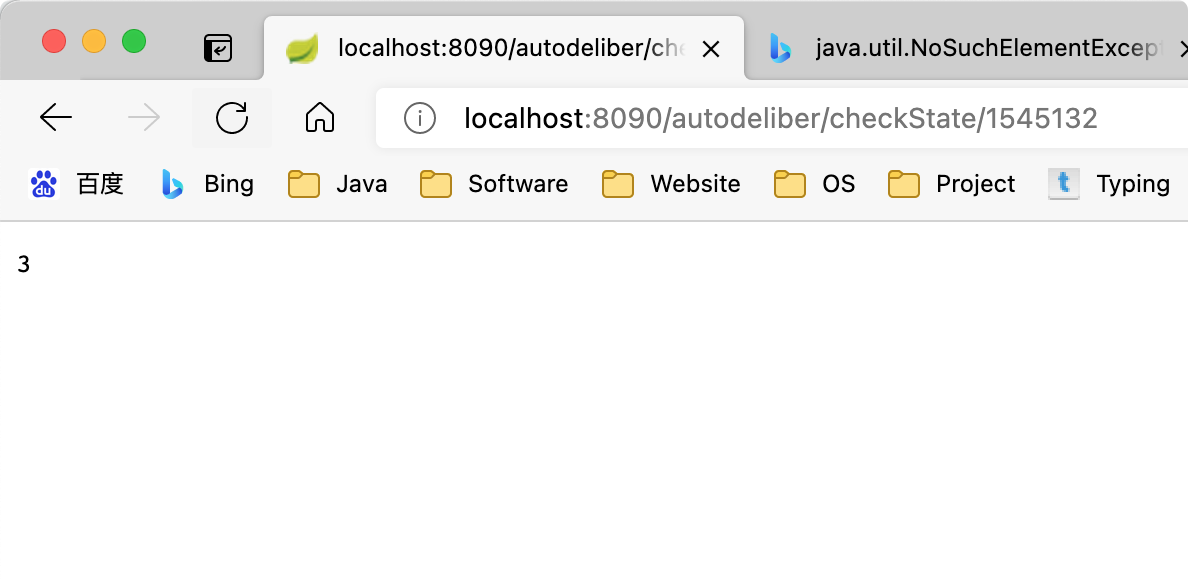Switch to the localhost:8090/autodeliber tab
The height and width of the screenshot is (586, 1188).
pyautogui.click(x=504, y=48)
